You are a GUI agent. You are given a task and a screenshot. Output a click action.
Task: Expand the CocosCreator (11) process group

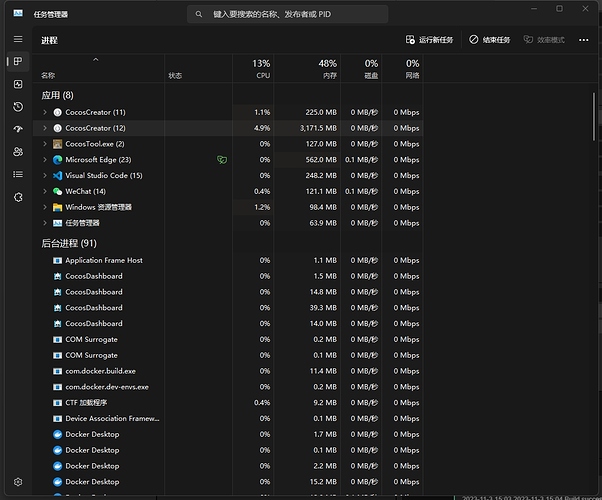point(45,112)
